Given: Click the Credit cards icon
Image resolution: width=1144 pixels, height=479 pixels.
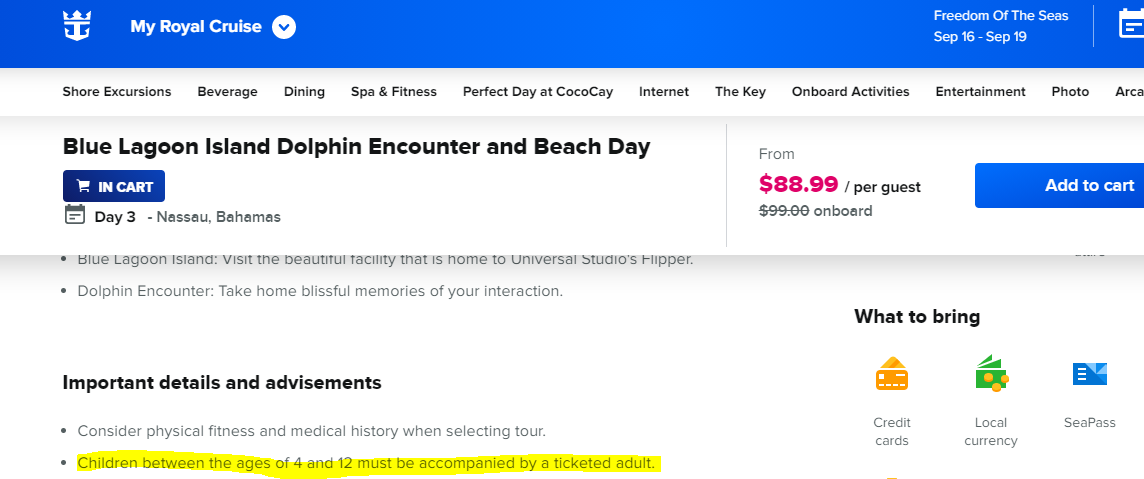Looking at the screenshot, I should coord(892,374).
